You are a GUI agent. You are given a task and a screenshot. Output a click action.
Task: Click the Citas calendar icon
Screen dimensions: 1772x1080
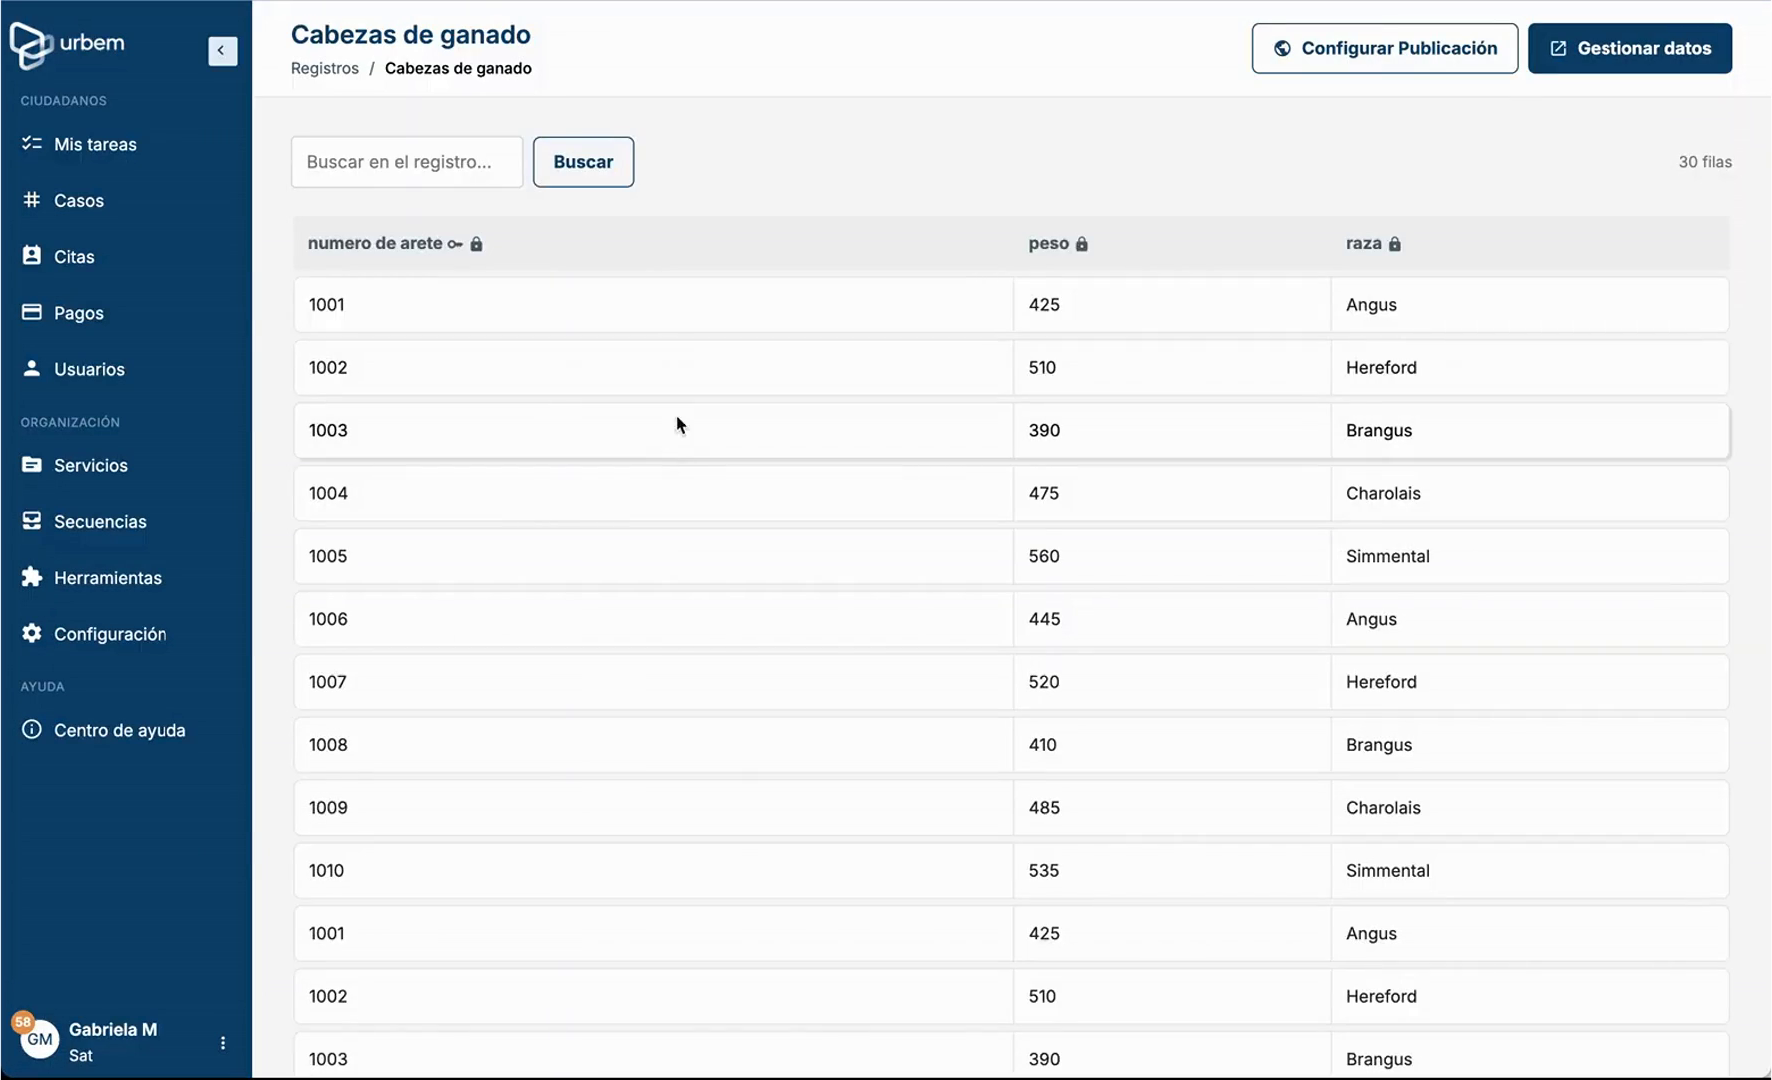[x=32, y=255]
